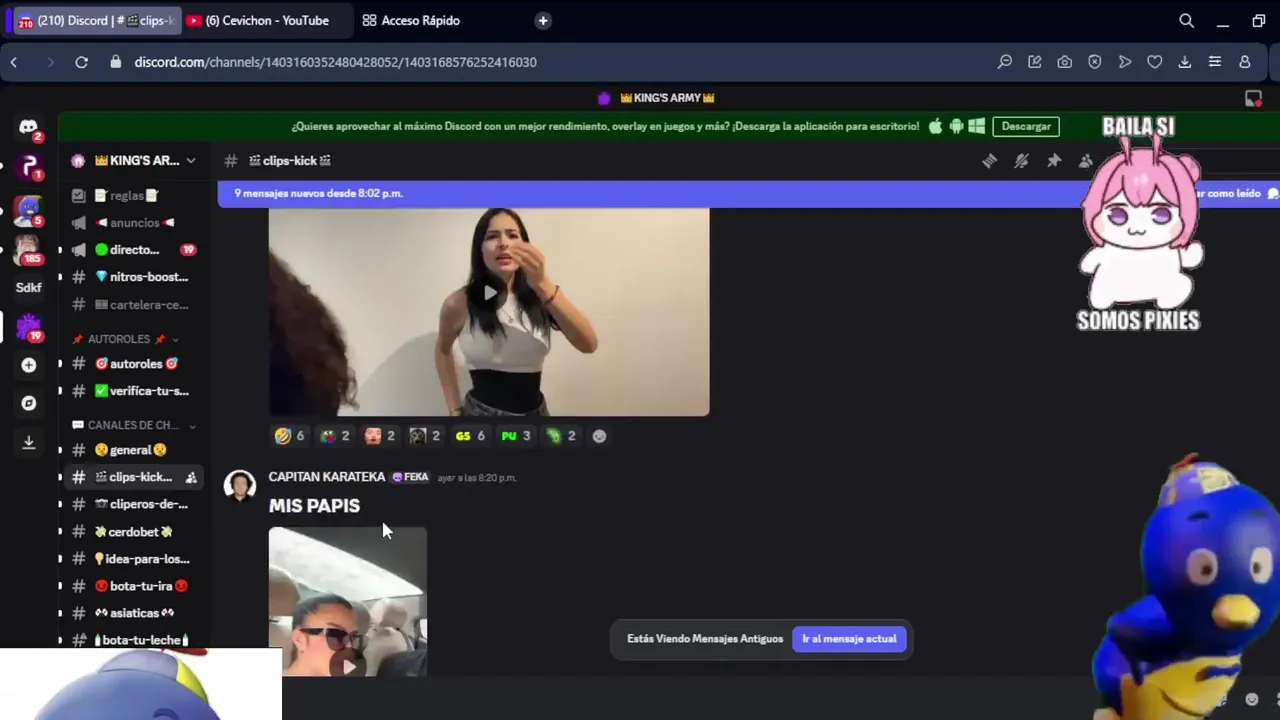The height and width of the screenshot is (720, 1280).
Task: Open the server with 185 notifications
Action: 28,249
